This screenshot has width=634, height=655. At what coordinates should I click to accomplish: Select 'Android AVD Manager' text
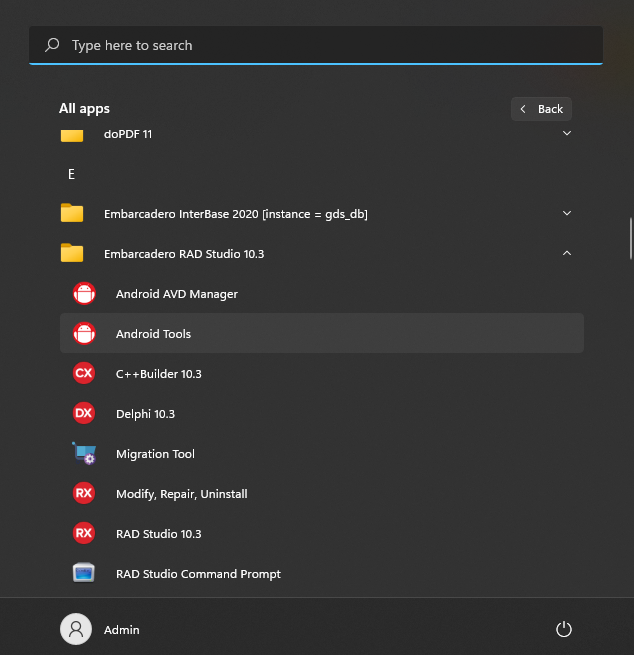(x=177, y=294)
